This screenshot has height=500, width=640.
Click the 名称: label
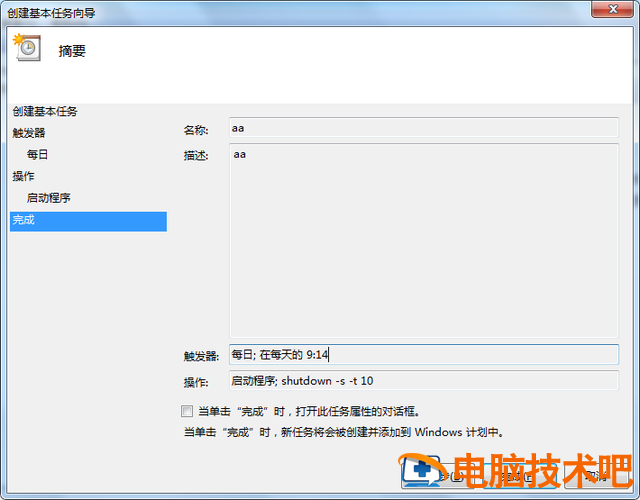coord(196,130)
